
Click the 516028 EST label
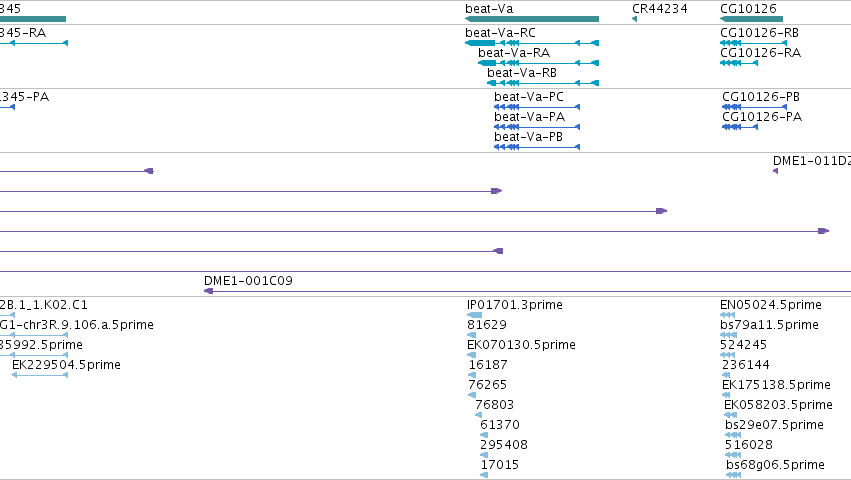click(x=748, y=445)
